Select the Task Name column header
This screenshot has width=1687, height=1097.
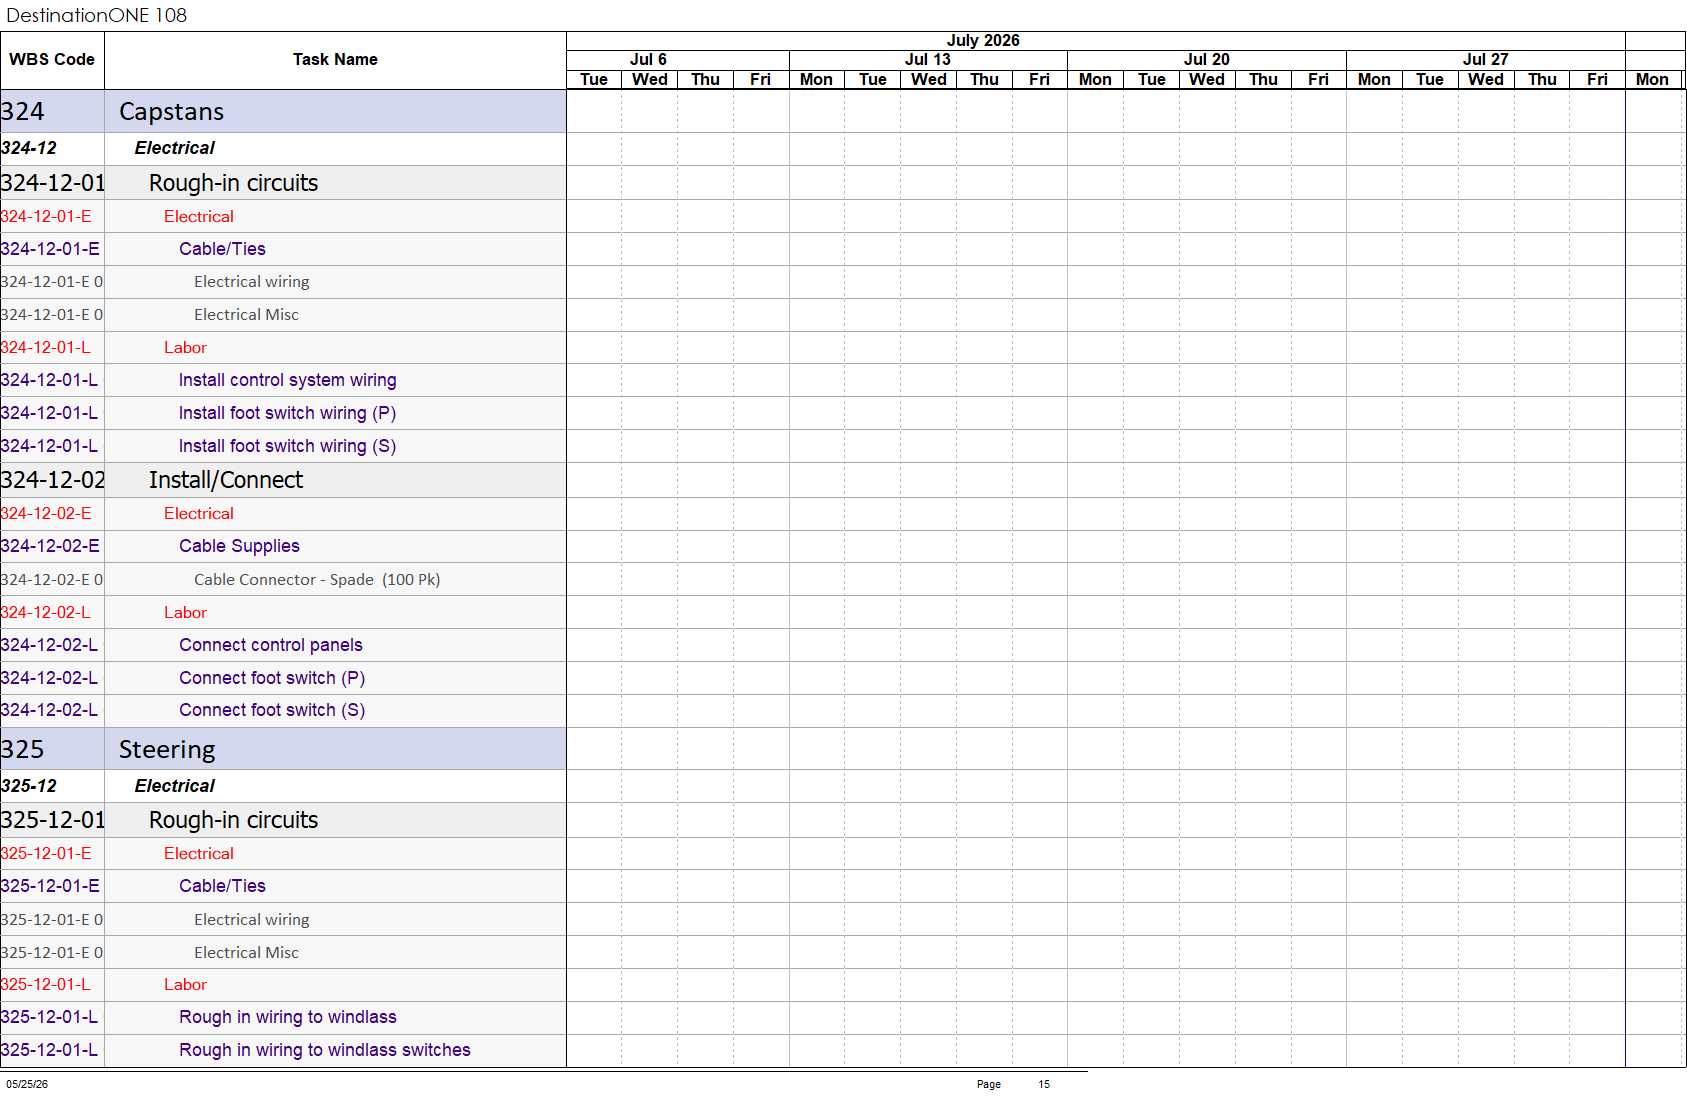[x=335, y=59]
